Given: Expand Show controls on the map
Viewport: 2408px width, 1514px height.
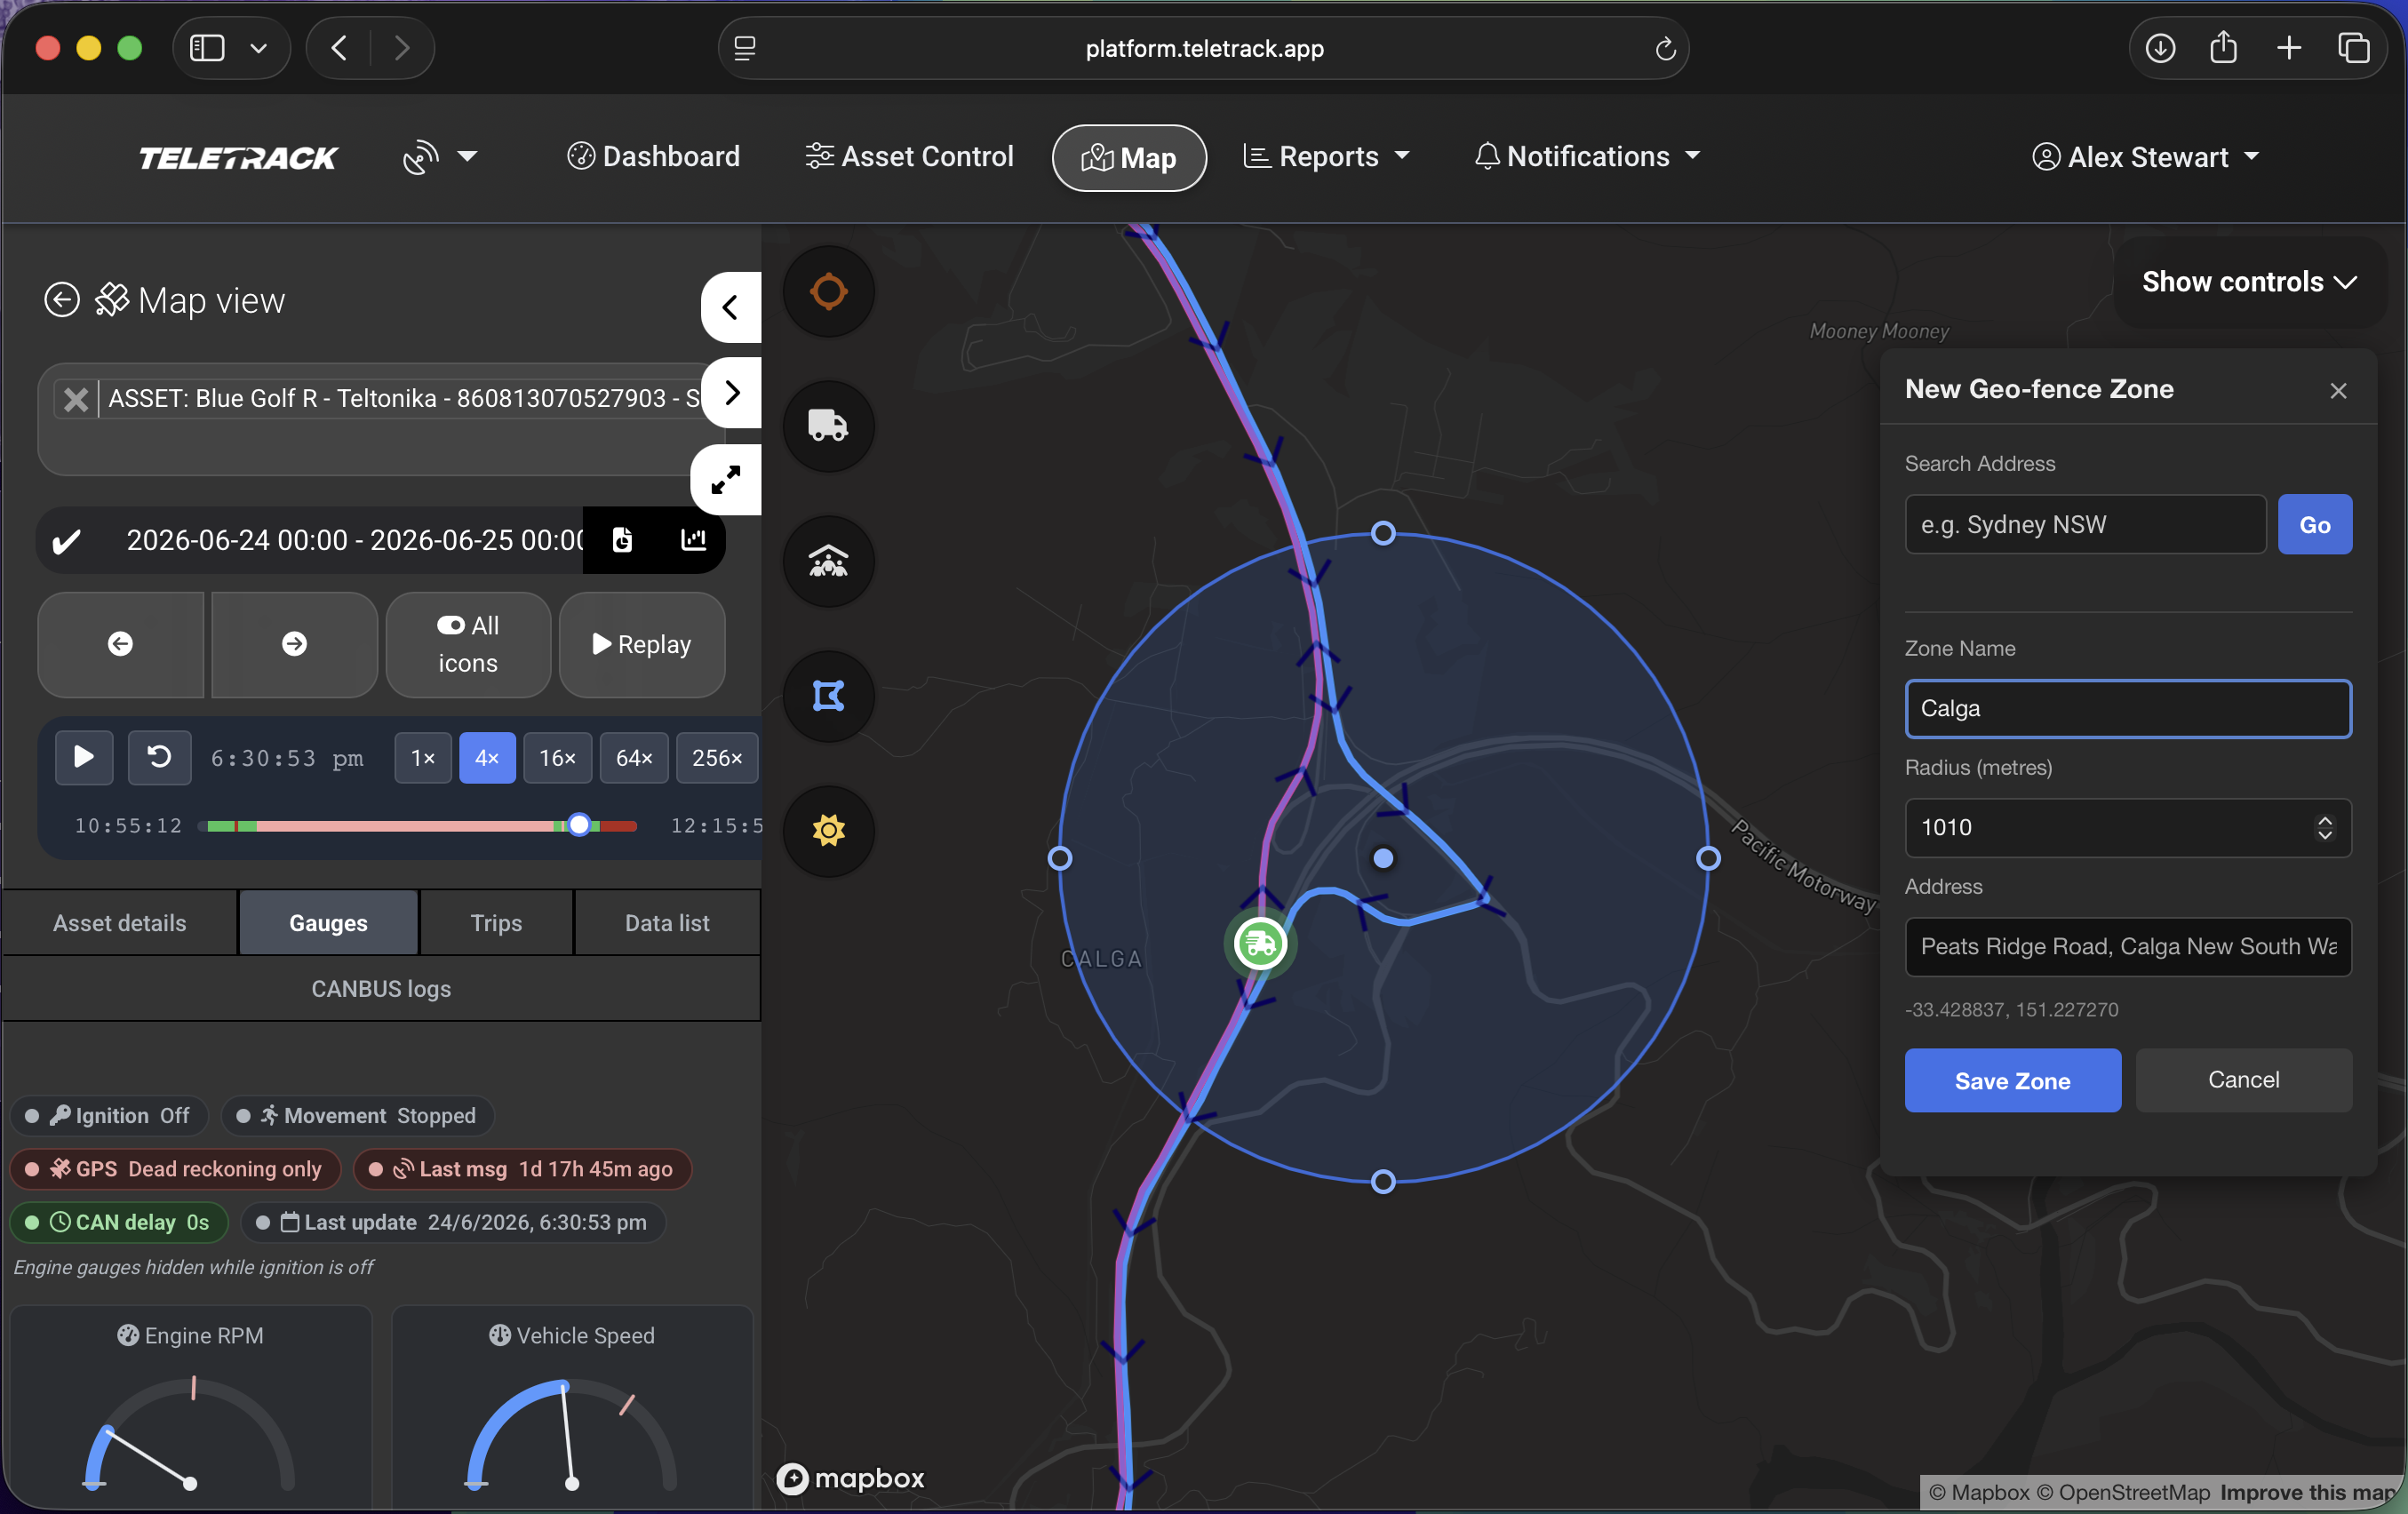Looking at the screenshot, I should click(x=2249, y=282).
